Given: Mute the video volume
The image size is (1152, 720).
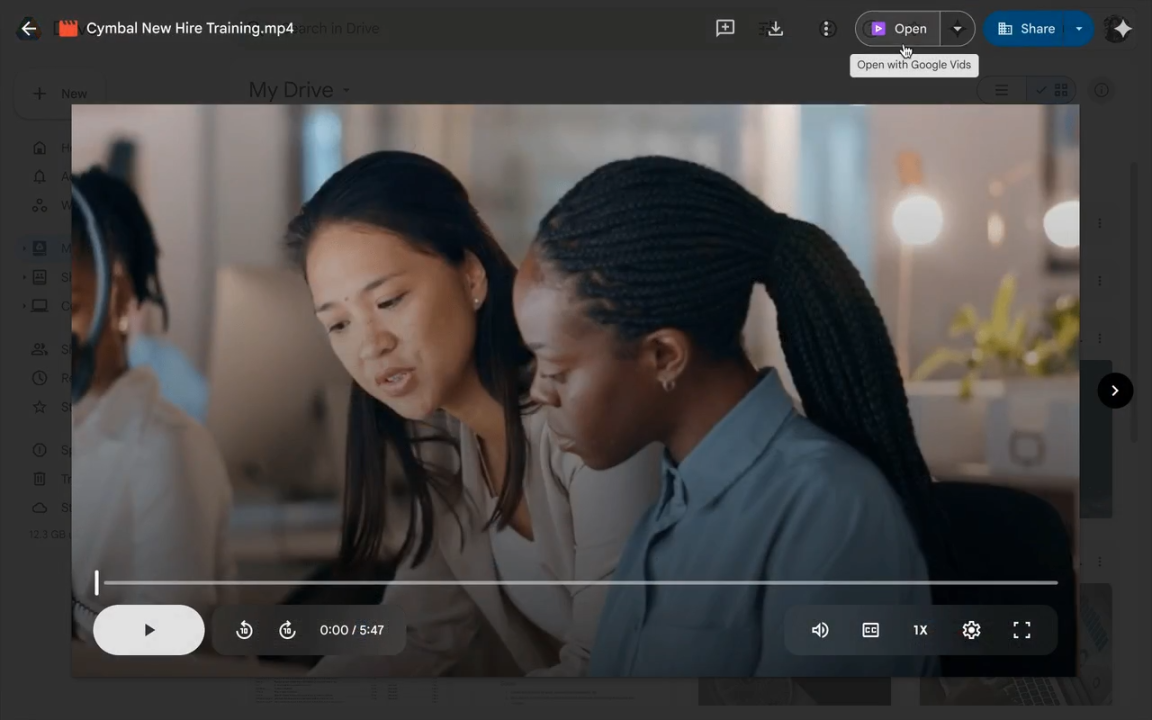Looking at the screenshot, I should pos(819,629).
